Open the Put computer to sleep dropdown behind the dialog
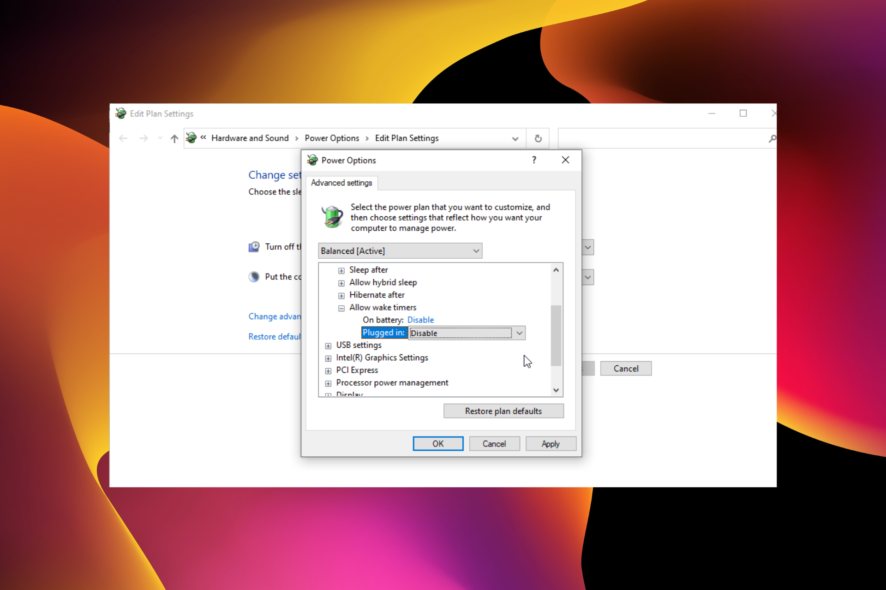Image resolution: width=886 pixels, height=590 pixels. 588,277
